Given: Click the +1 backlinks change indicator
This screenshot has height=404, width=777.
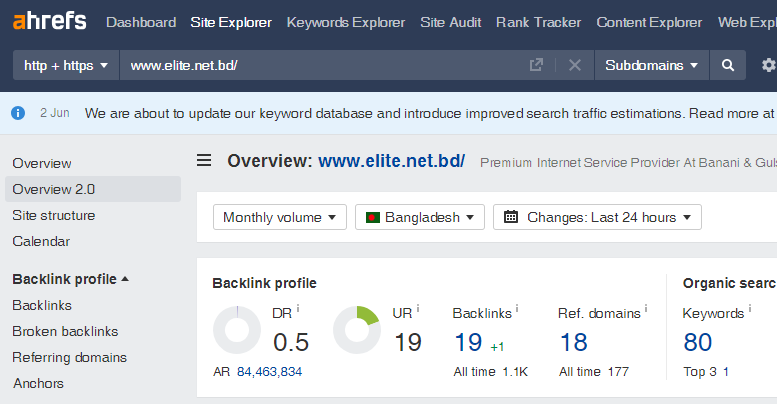Looking at the screenshot, I should pyautogui.click(x=497, y=347).
